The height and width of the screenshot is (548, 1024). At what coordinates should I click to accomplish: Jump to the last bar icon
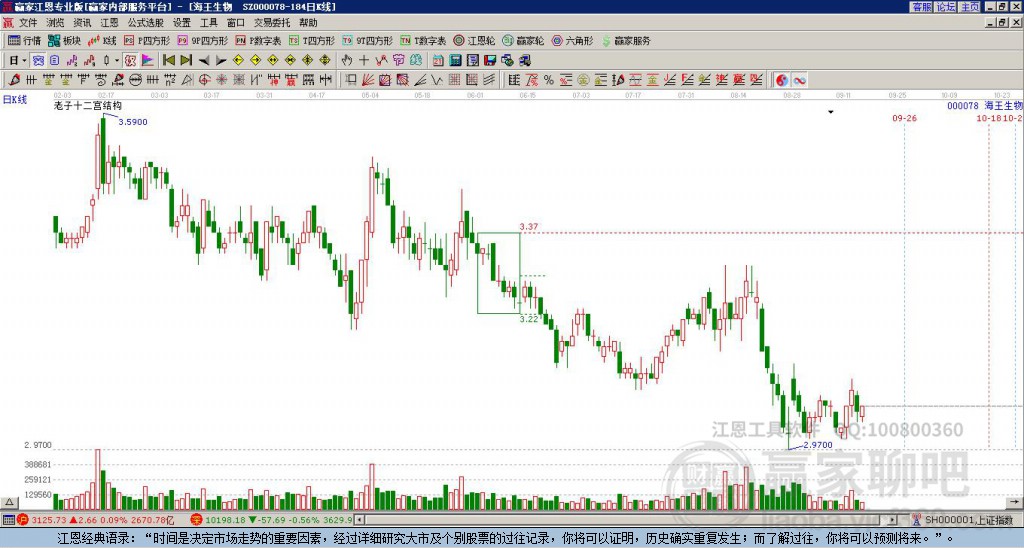186,61
